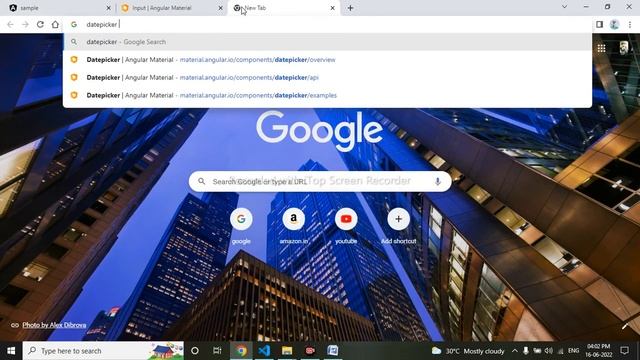Screen dimensions: 640x360
Task: Click the Search Google or type a URL box
Action: pyautogui.click(x=320, y=181)
